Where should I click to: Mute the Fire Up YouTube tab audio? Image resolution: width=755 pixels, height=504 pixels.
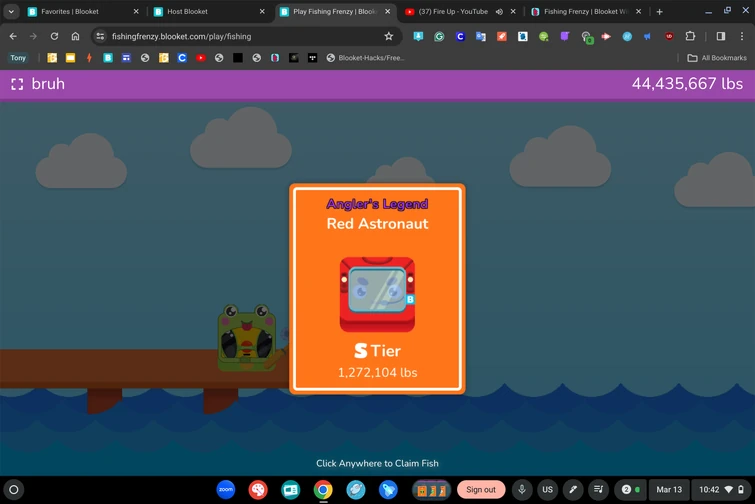point(499,12)
